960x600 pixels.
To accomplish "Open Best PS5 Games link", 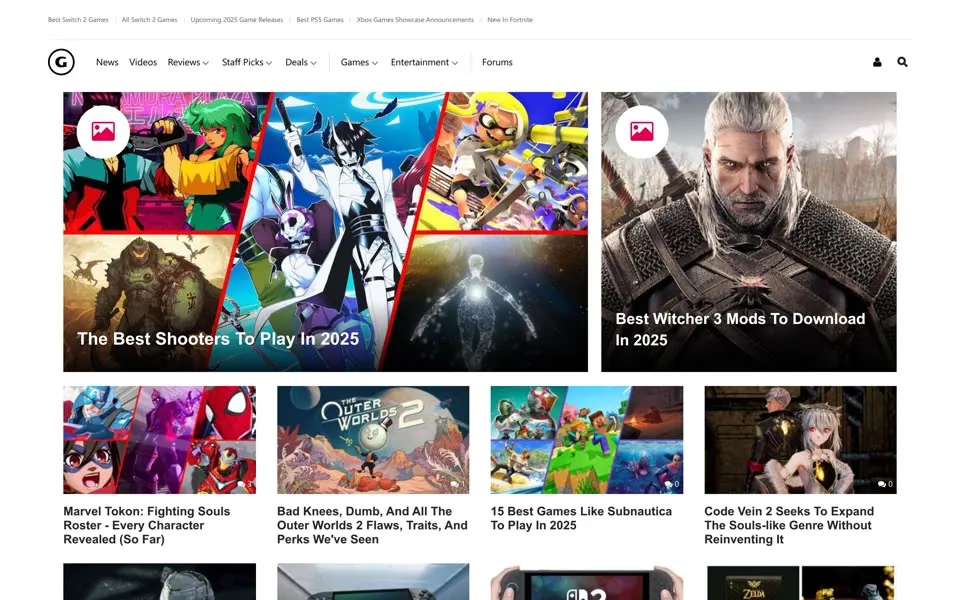I will click(320, 20).
